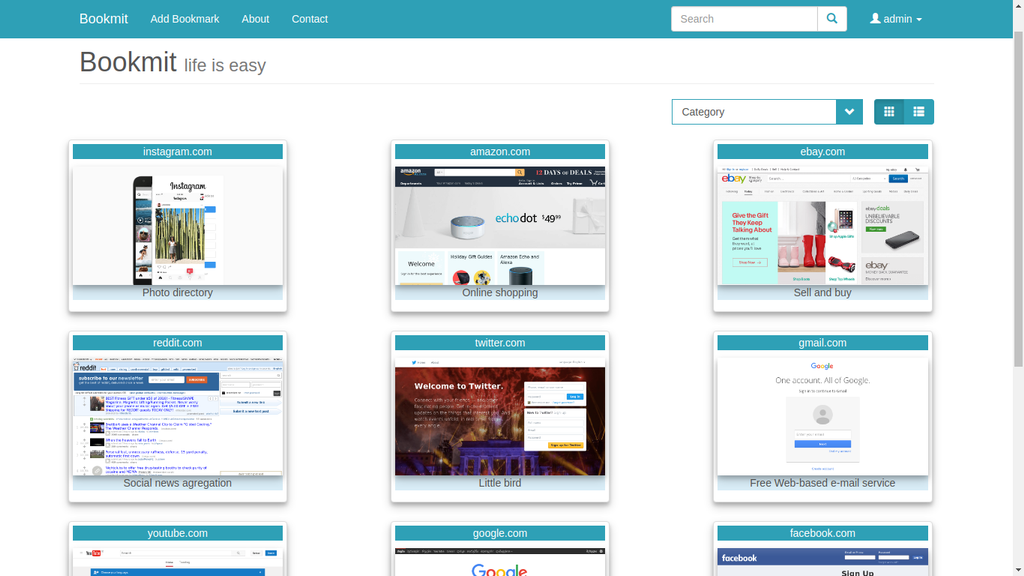The width and height of the screenshot is (1024, 576).
Task: Open the ebay.com bookmark title
Action: 822,152
